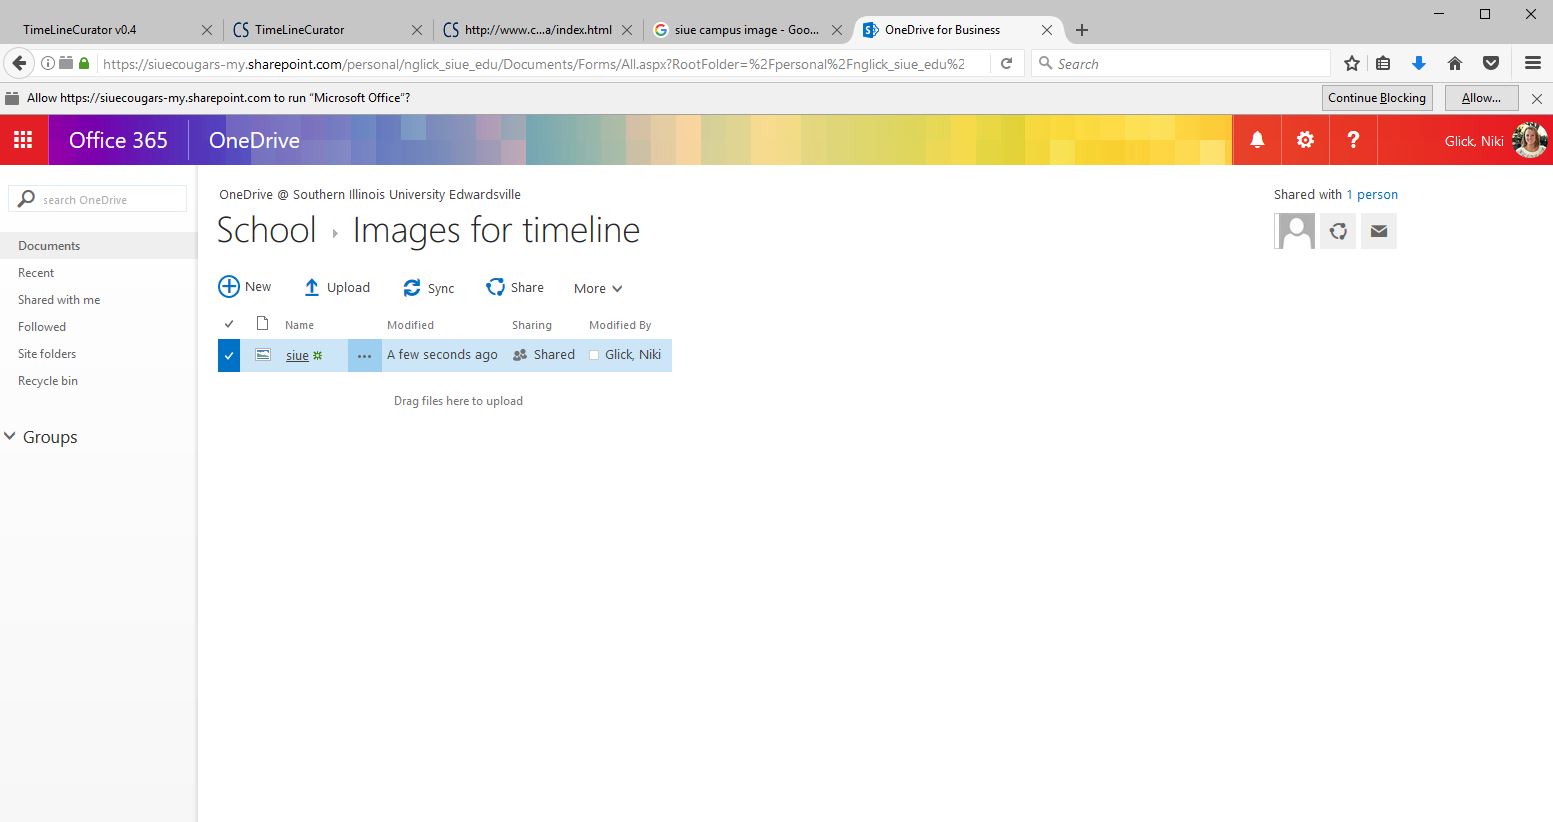This screenshot has height=822, width=1553.
Task: Expand the More dropdown in the toolbar
Action: (x=598, y=288)
